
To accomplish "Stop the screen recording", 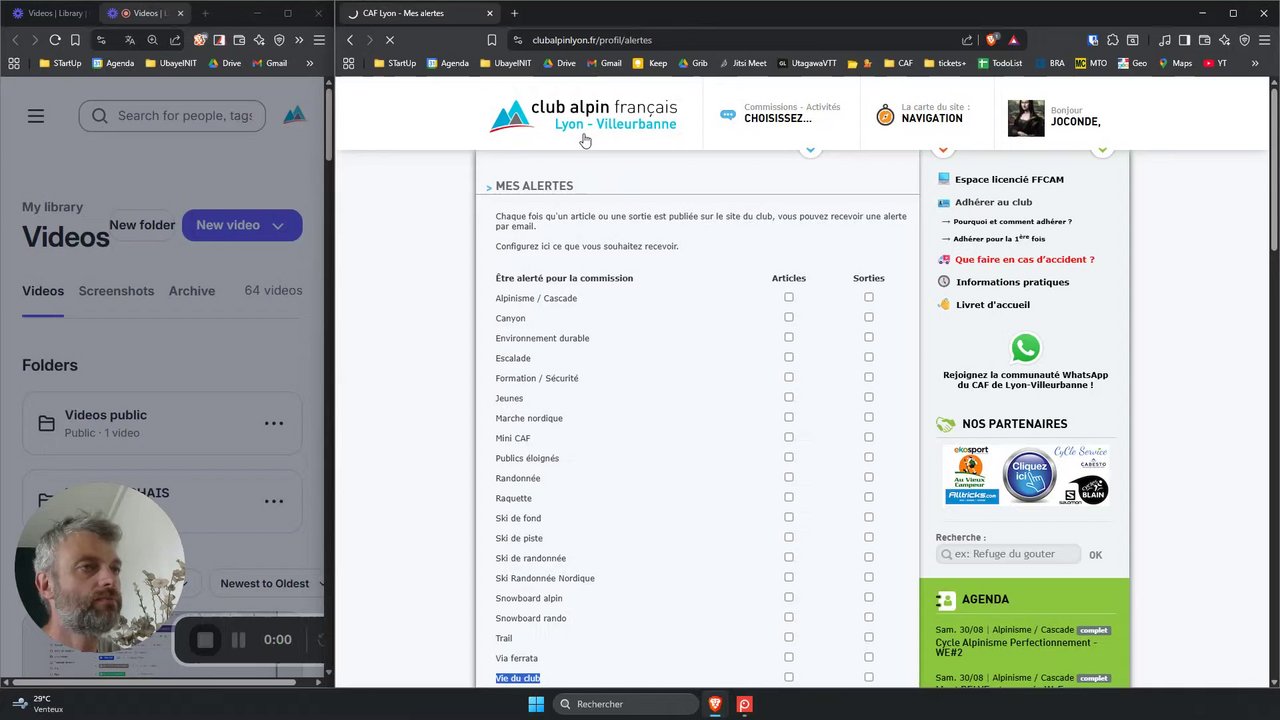I will [x=205, y=640].
